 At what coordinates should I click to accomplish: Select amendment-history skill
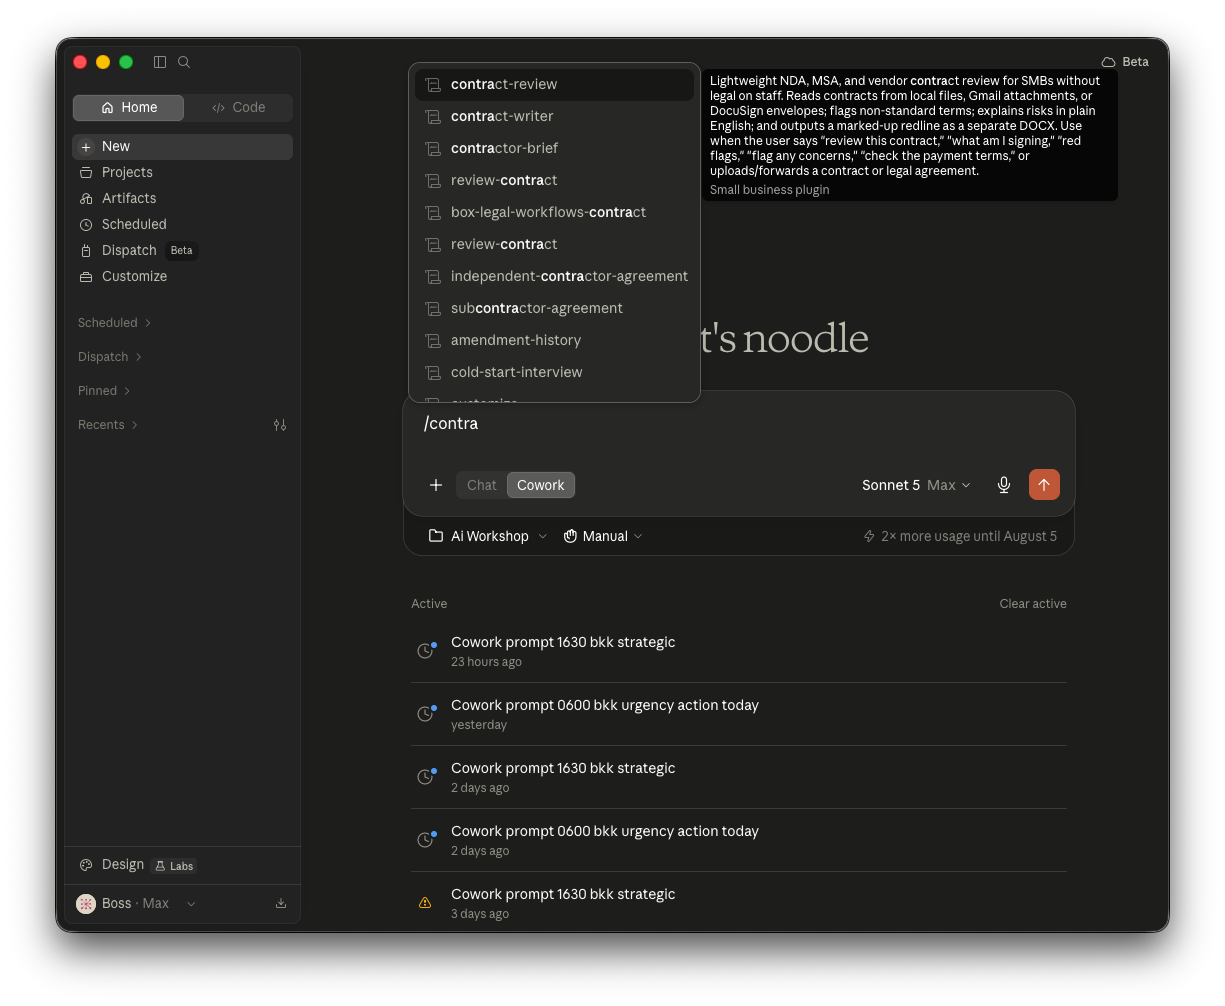[554, 340]
